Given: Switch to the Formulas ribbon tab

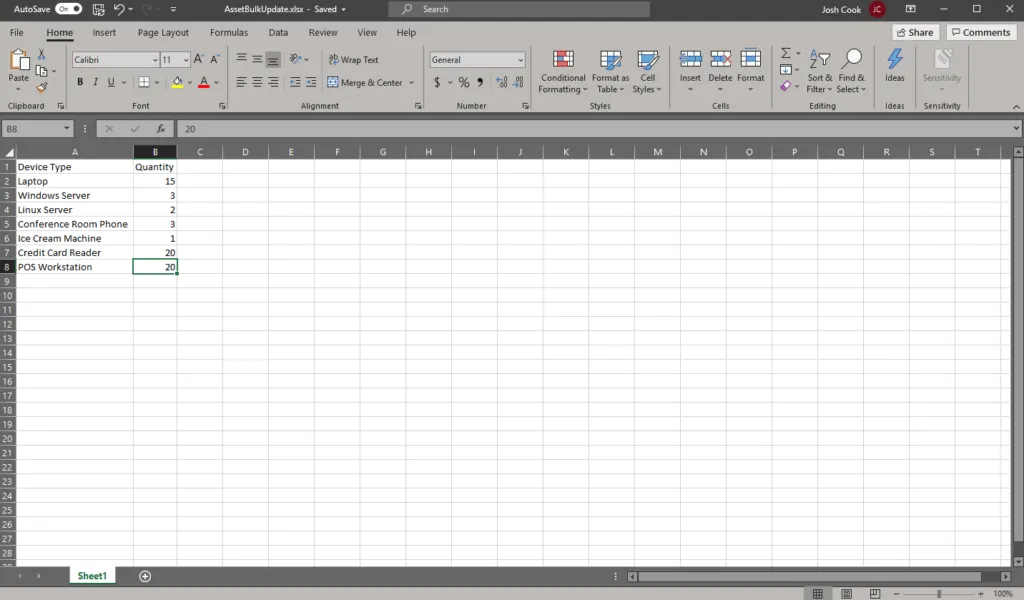Looking at the screenshot, I should click(229, 32).
